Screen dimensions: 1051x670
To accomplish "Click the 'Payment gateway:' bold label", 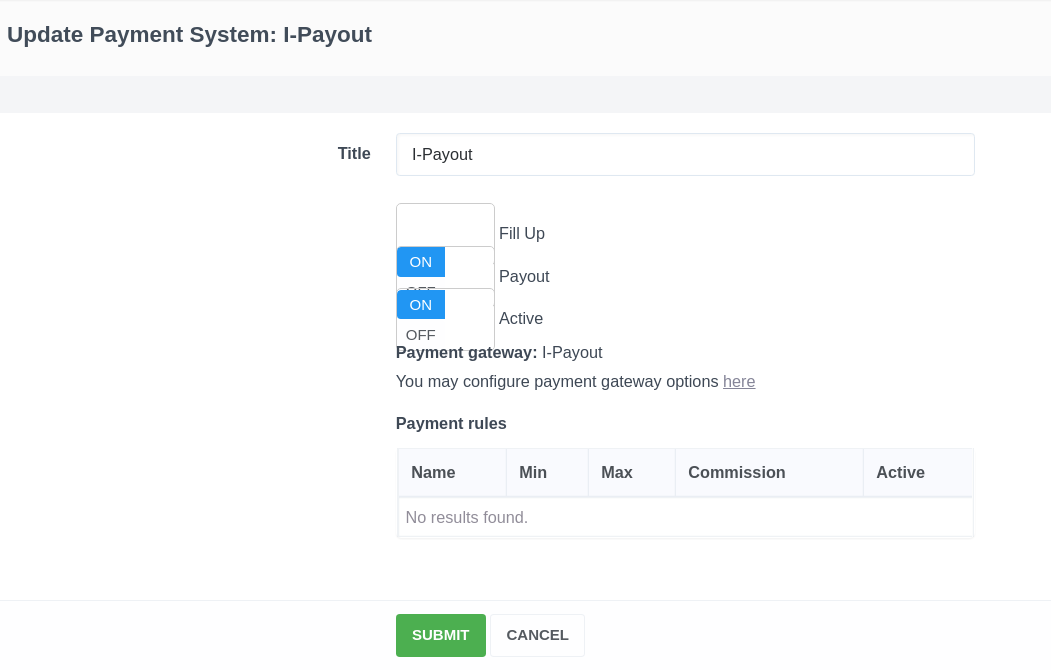I will 466,352.
